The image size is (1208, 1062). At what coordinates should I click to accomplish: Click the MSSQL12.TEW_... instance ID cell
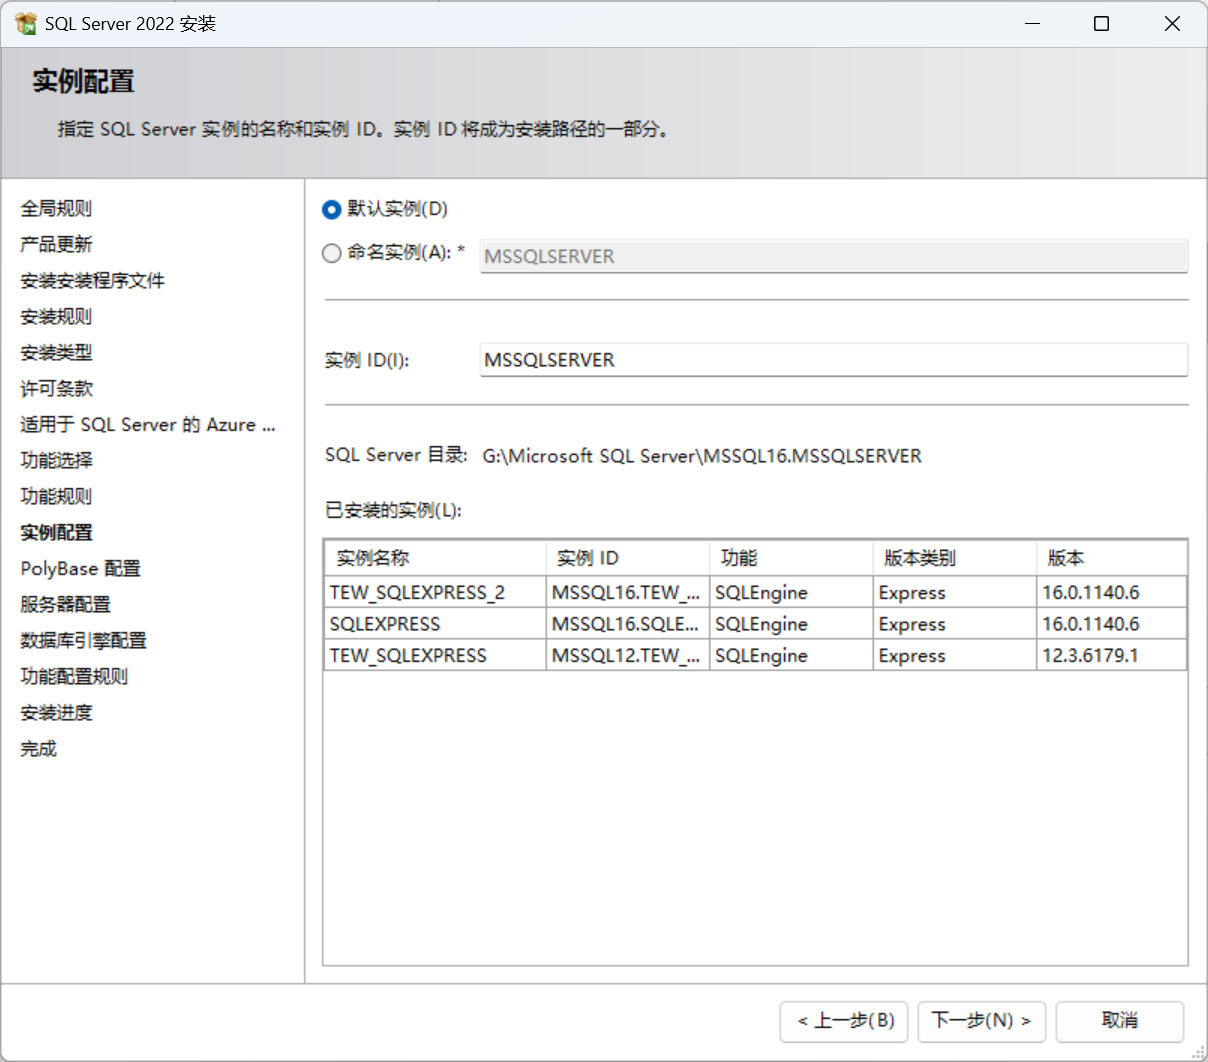tap(628, 655)
